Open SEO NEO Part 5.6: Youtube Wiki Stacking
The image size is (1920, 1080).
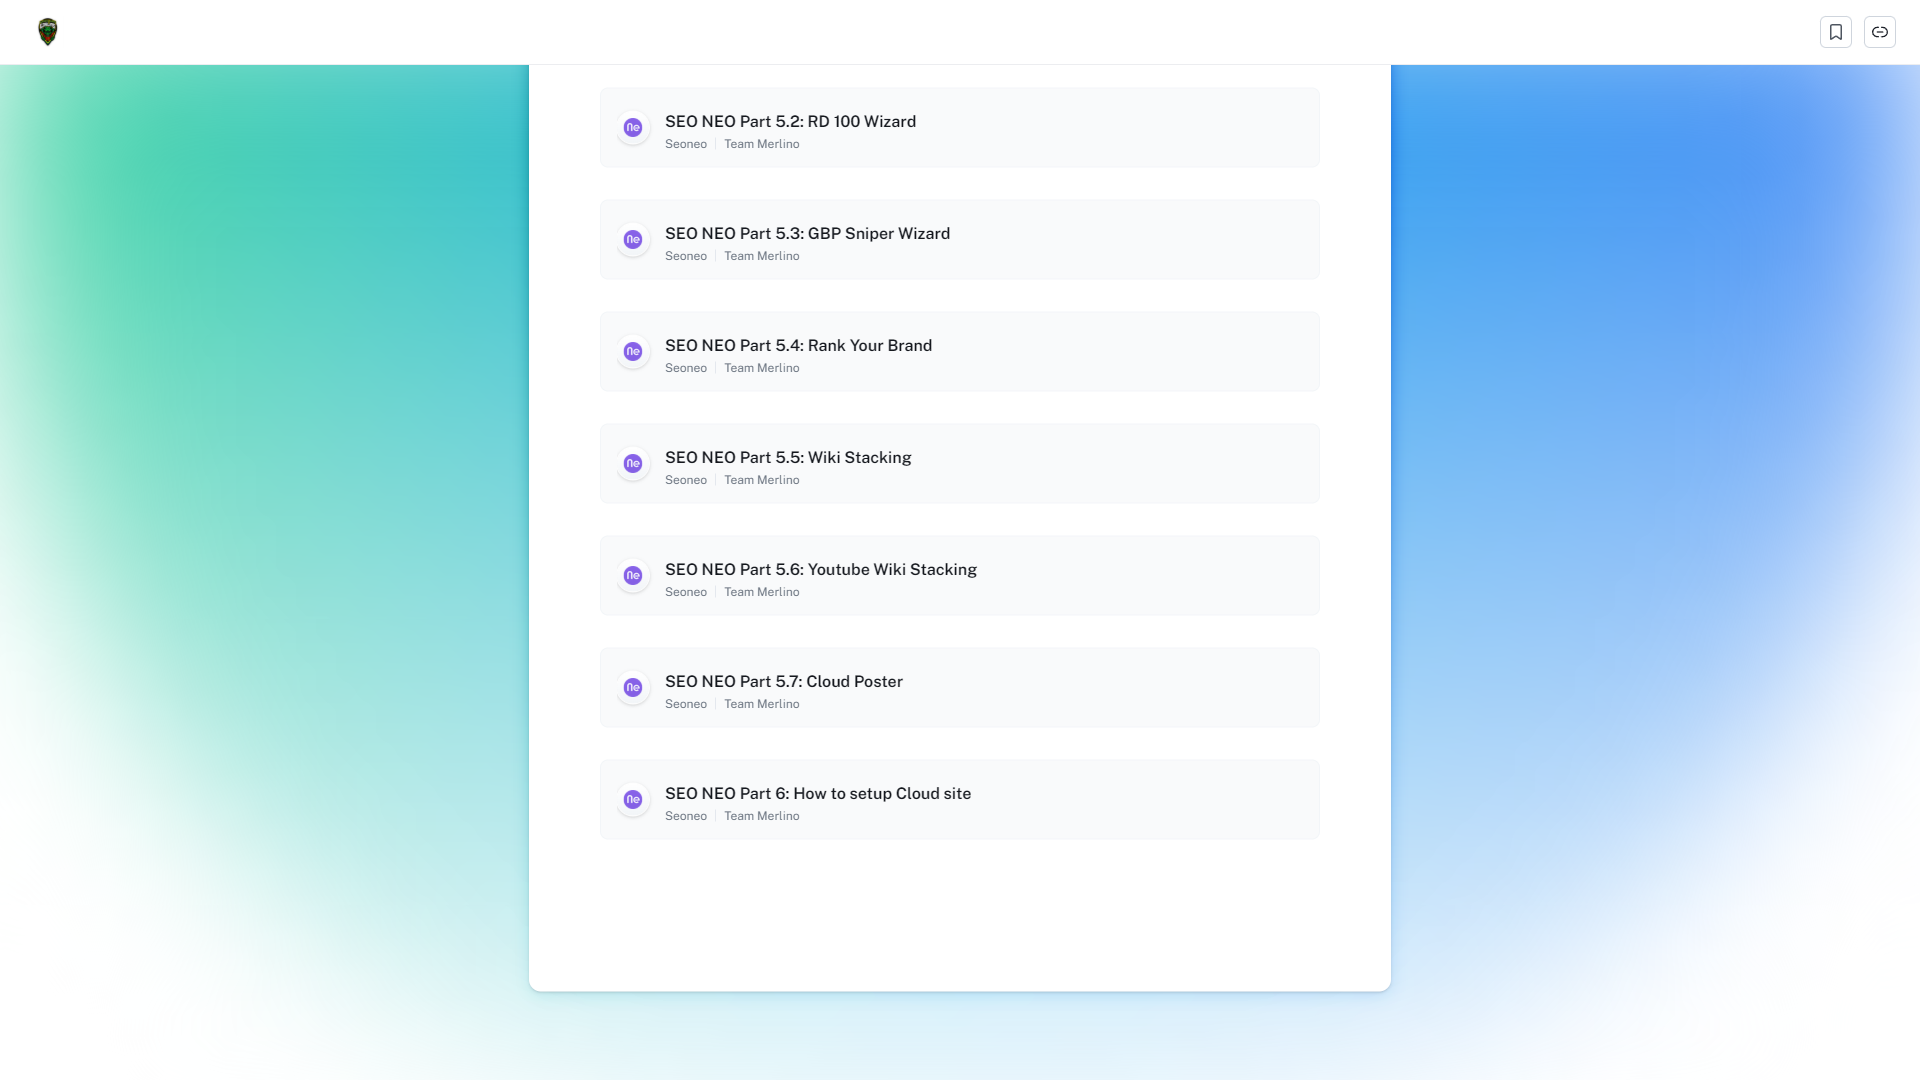click(x=821, y=569)
